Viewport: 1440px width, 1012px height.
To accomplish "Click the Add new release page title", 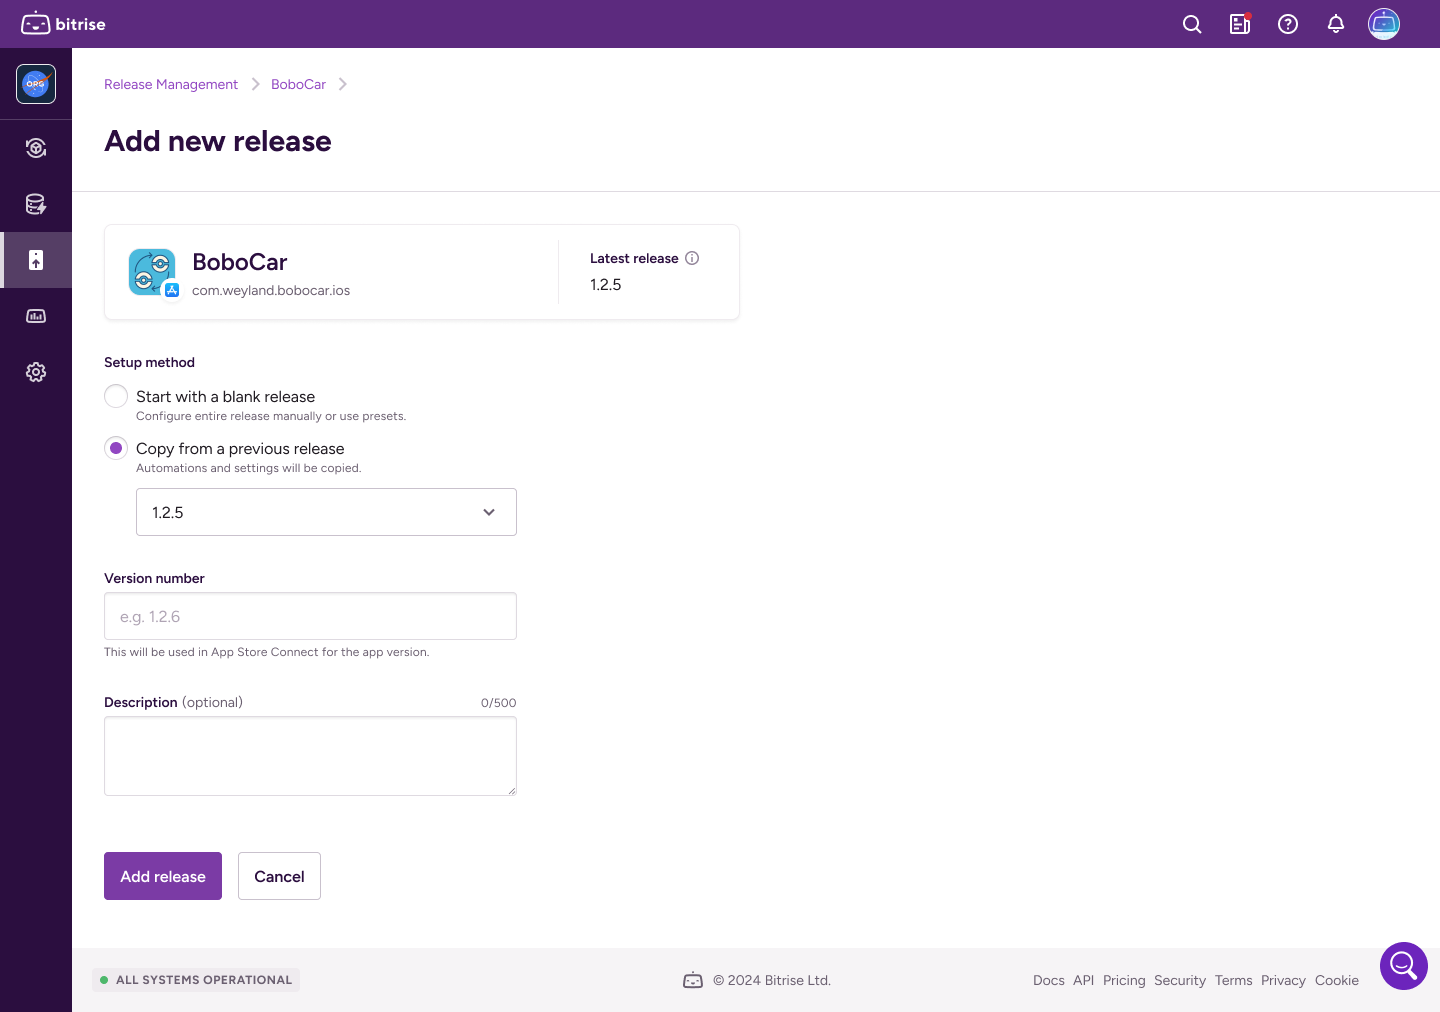I will point(218,141).
